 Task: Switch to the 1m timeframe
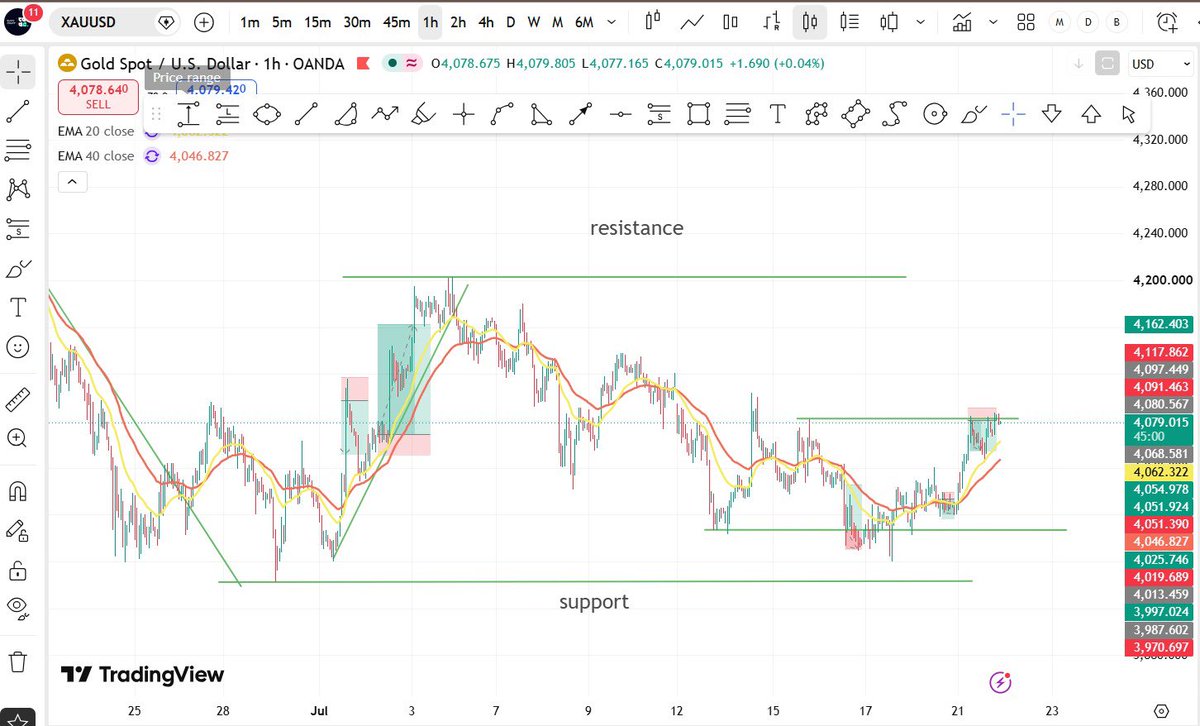coord(250,21)
